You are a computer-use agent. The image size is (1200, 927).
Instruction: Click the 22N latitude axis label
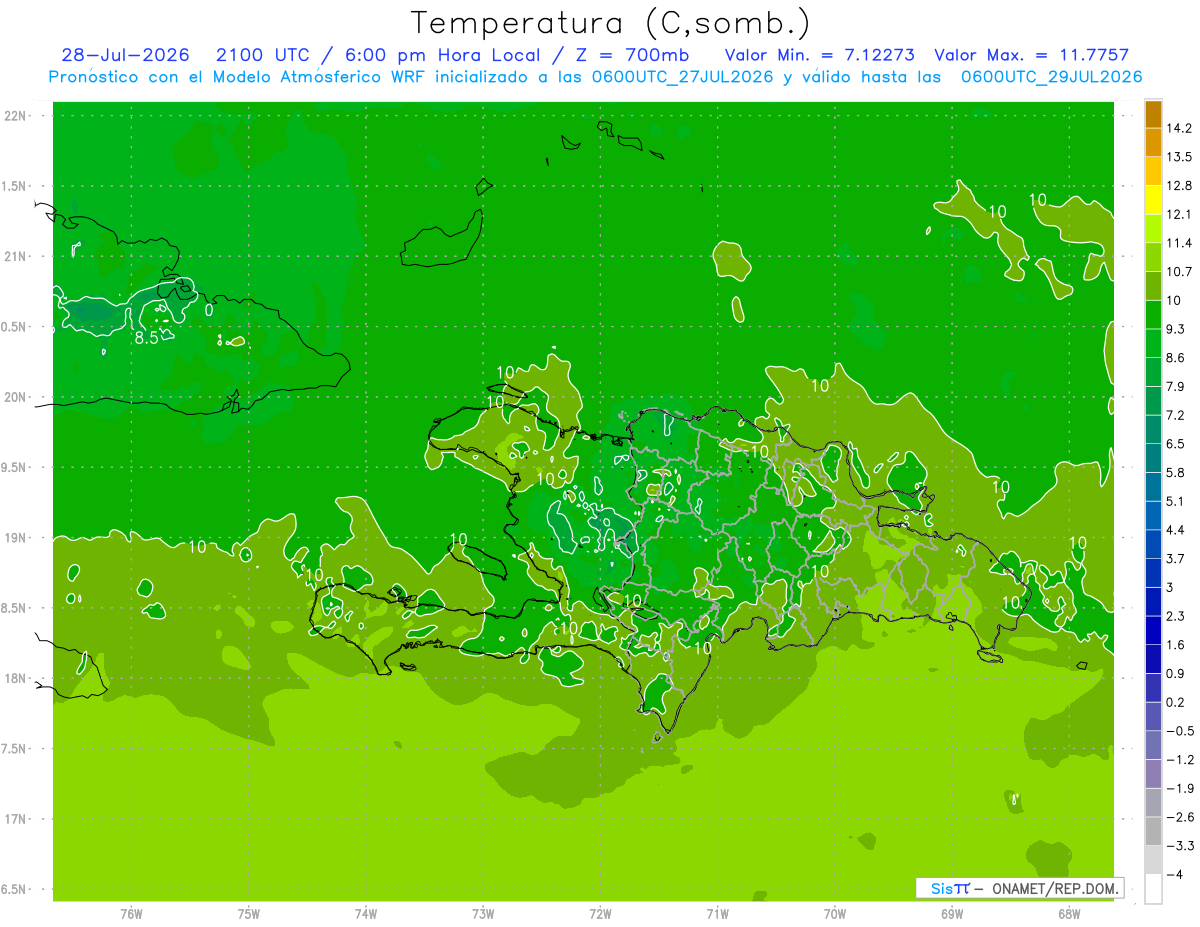(x=16, y=116)
